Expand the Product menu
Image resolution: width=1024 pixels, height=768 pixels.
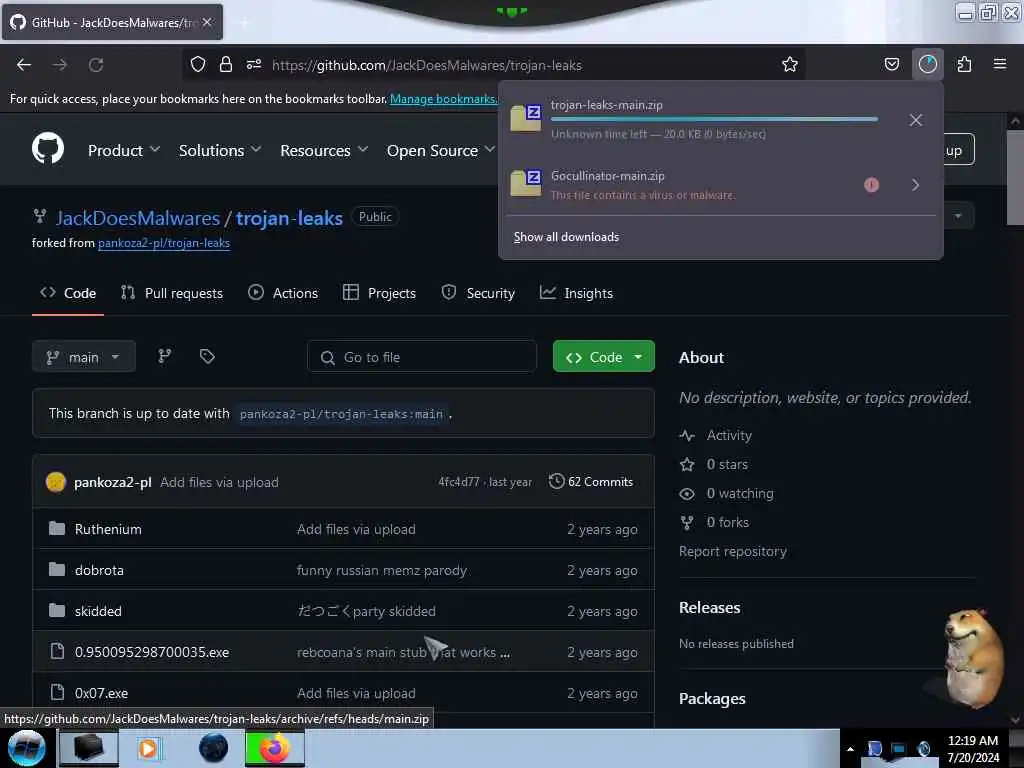coord(123,150)
